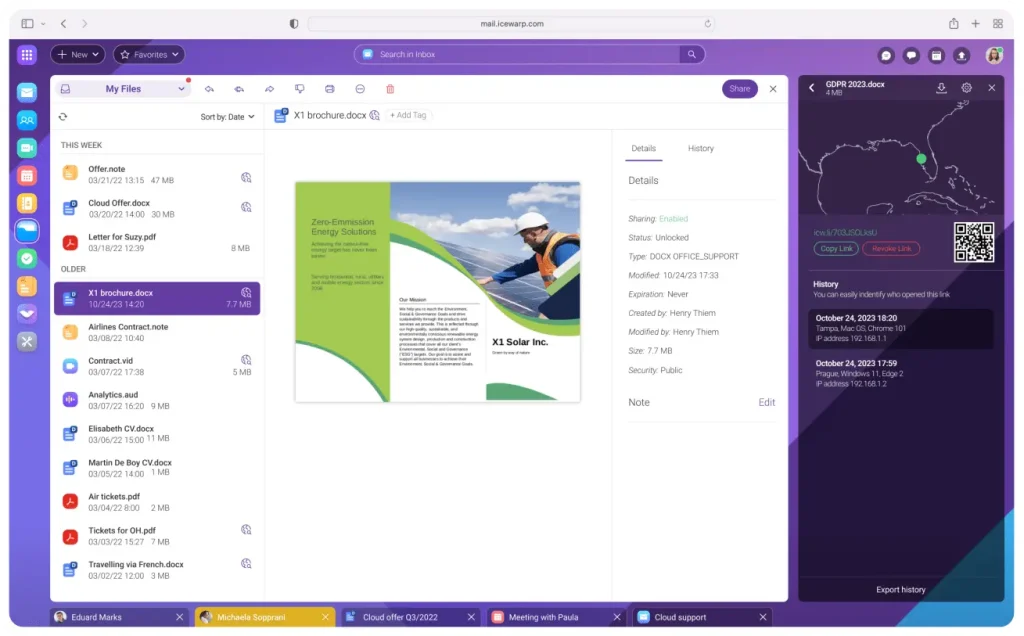
Task: Click the print icon in toolbar
Action: click(x=330, y=89)
